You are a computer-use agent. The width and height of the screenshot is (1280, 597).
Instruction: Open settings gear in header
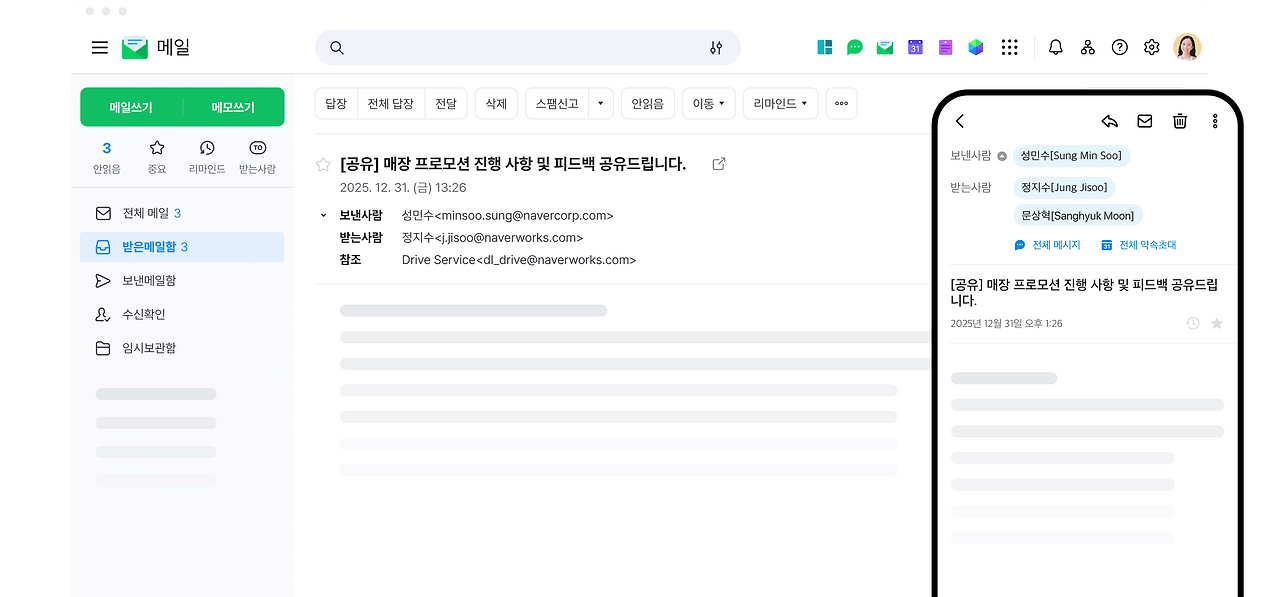point(1152,47)
